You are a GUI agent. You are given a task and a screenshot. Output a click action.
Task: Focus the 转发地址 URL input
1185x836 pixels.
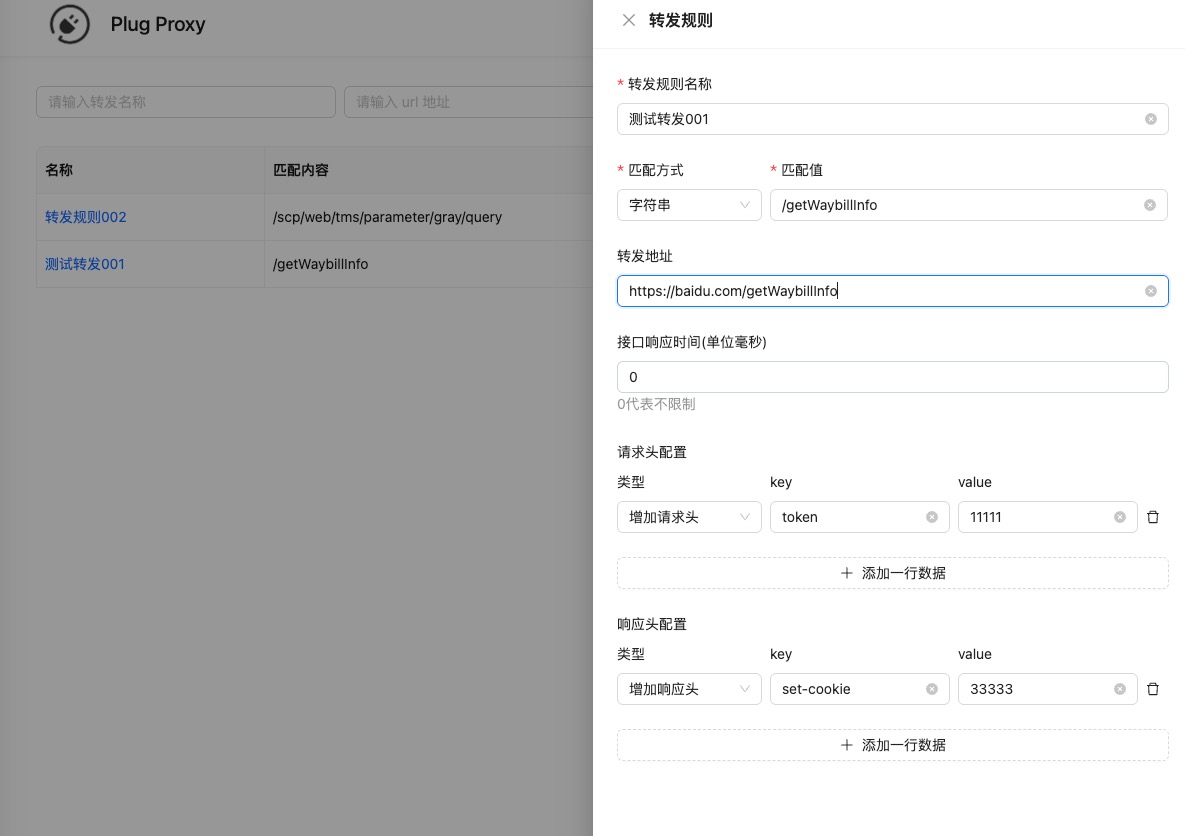893,291
